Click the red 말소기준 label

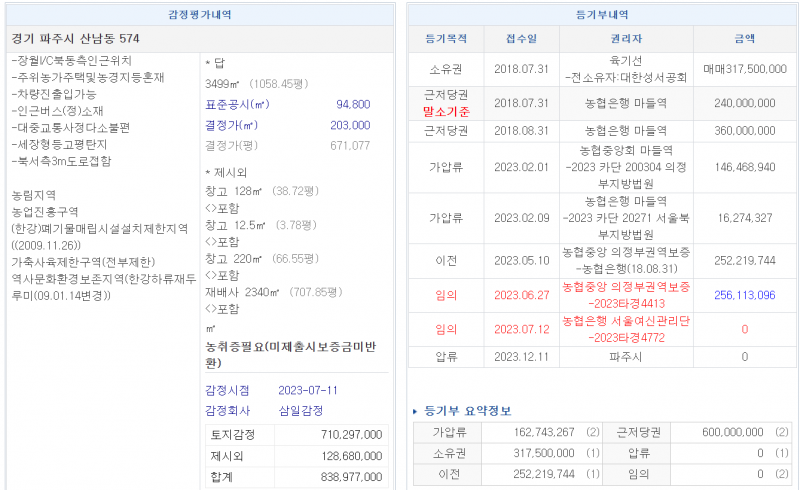click(446, 111)
